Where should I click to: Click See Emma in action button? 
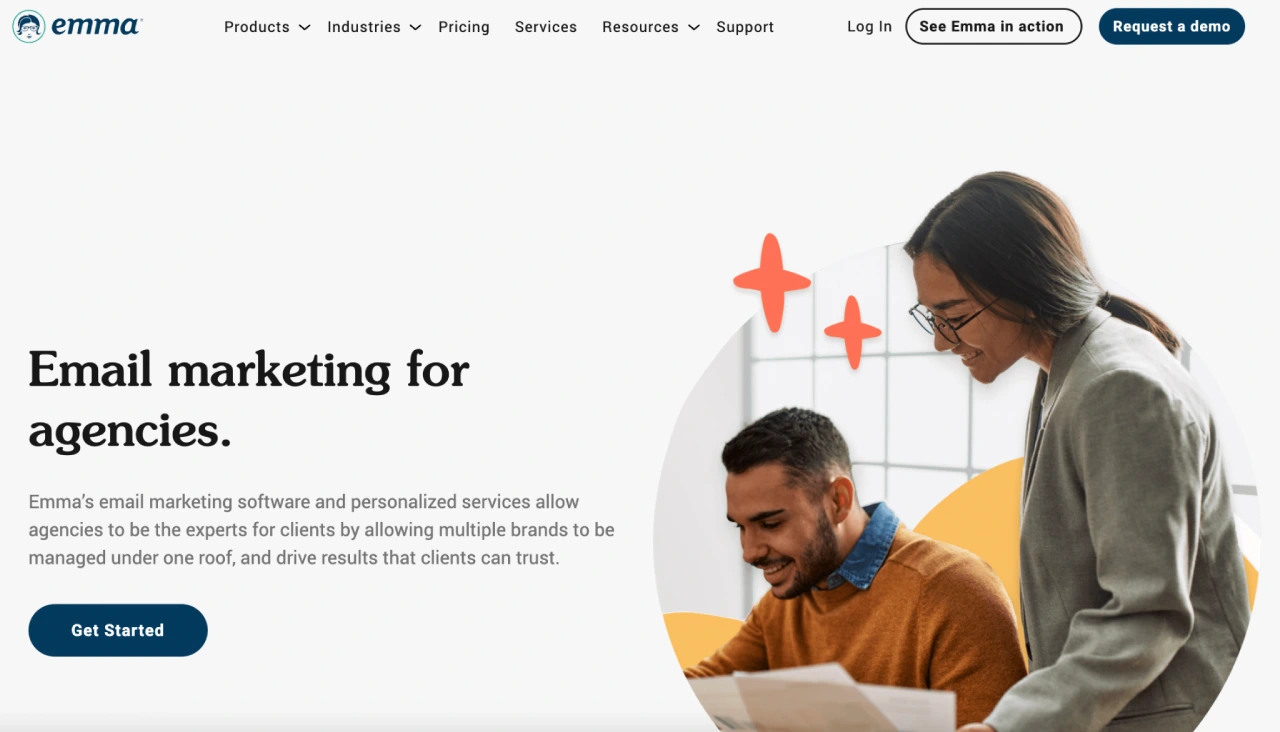993,27
